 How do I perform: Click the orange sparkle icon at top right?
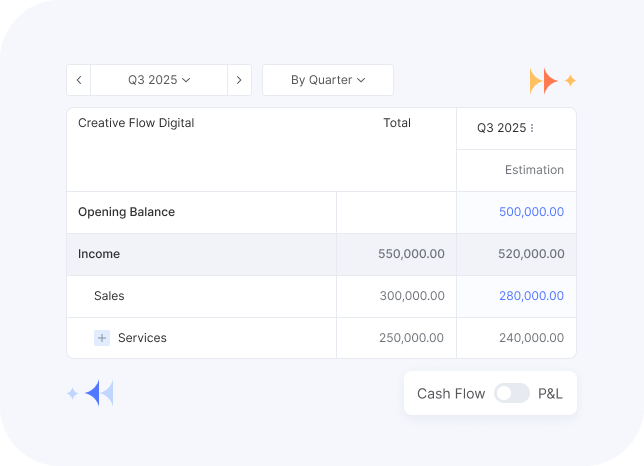coord(552,81)
